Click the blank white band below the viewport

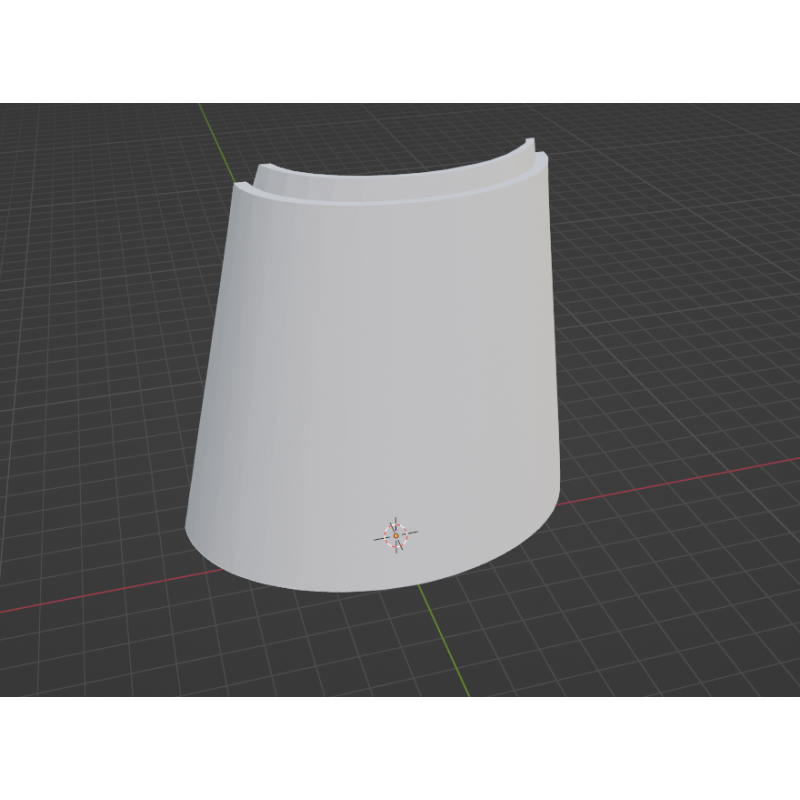tap(400, 750)
